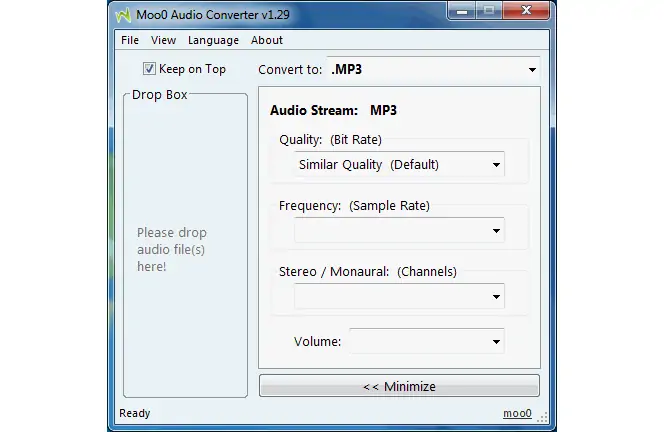Click the Moo0 app icon in title bar
The height and width of the screenshot is (432, 664).
tap(123, 15)
